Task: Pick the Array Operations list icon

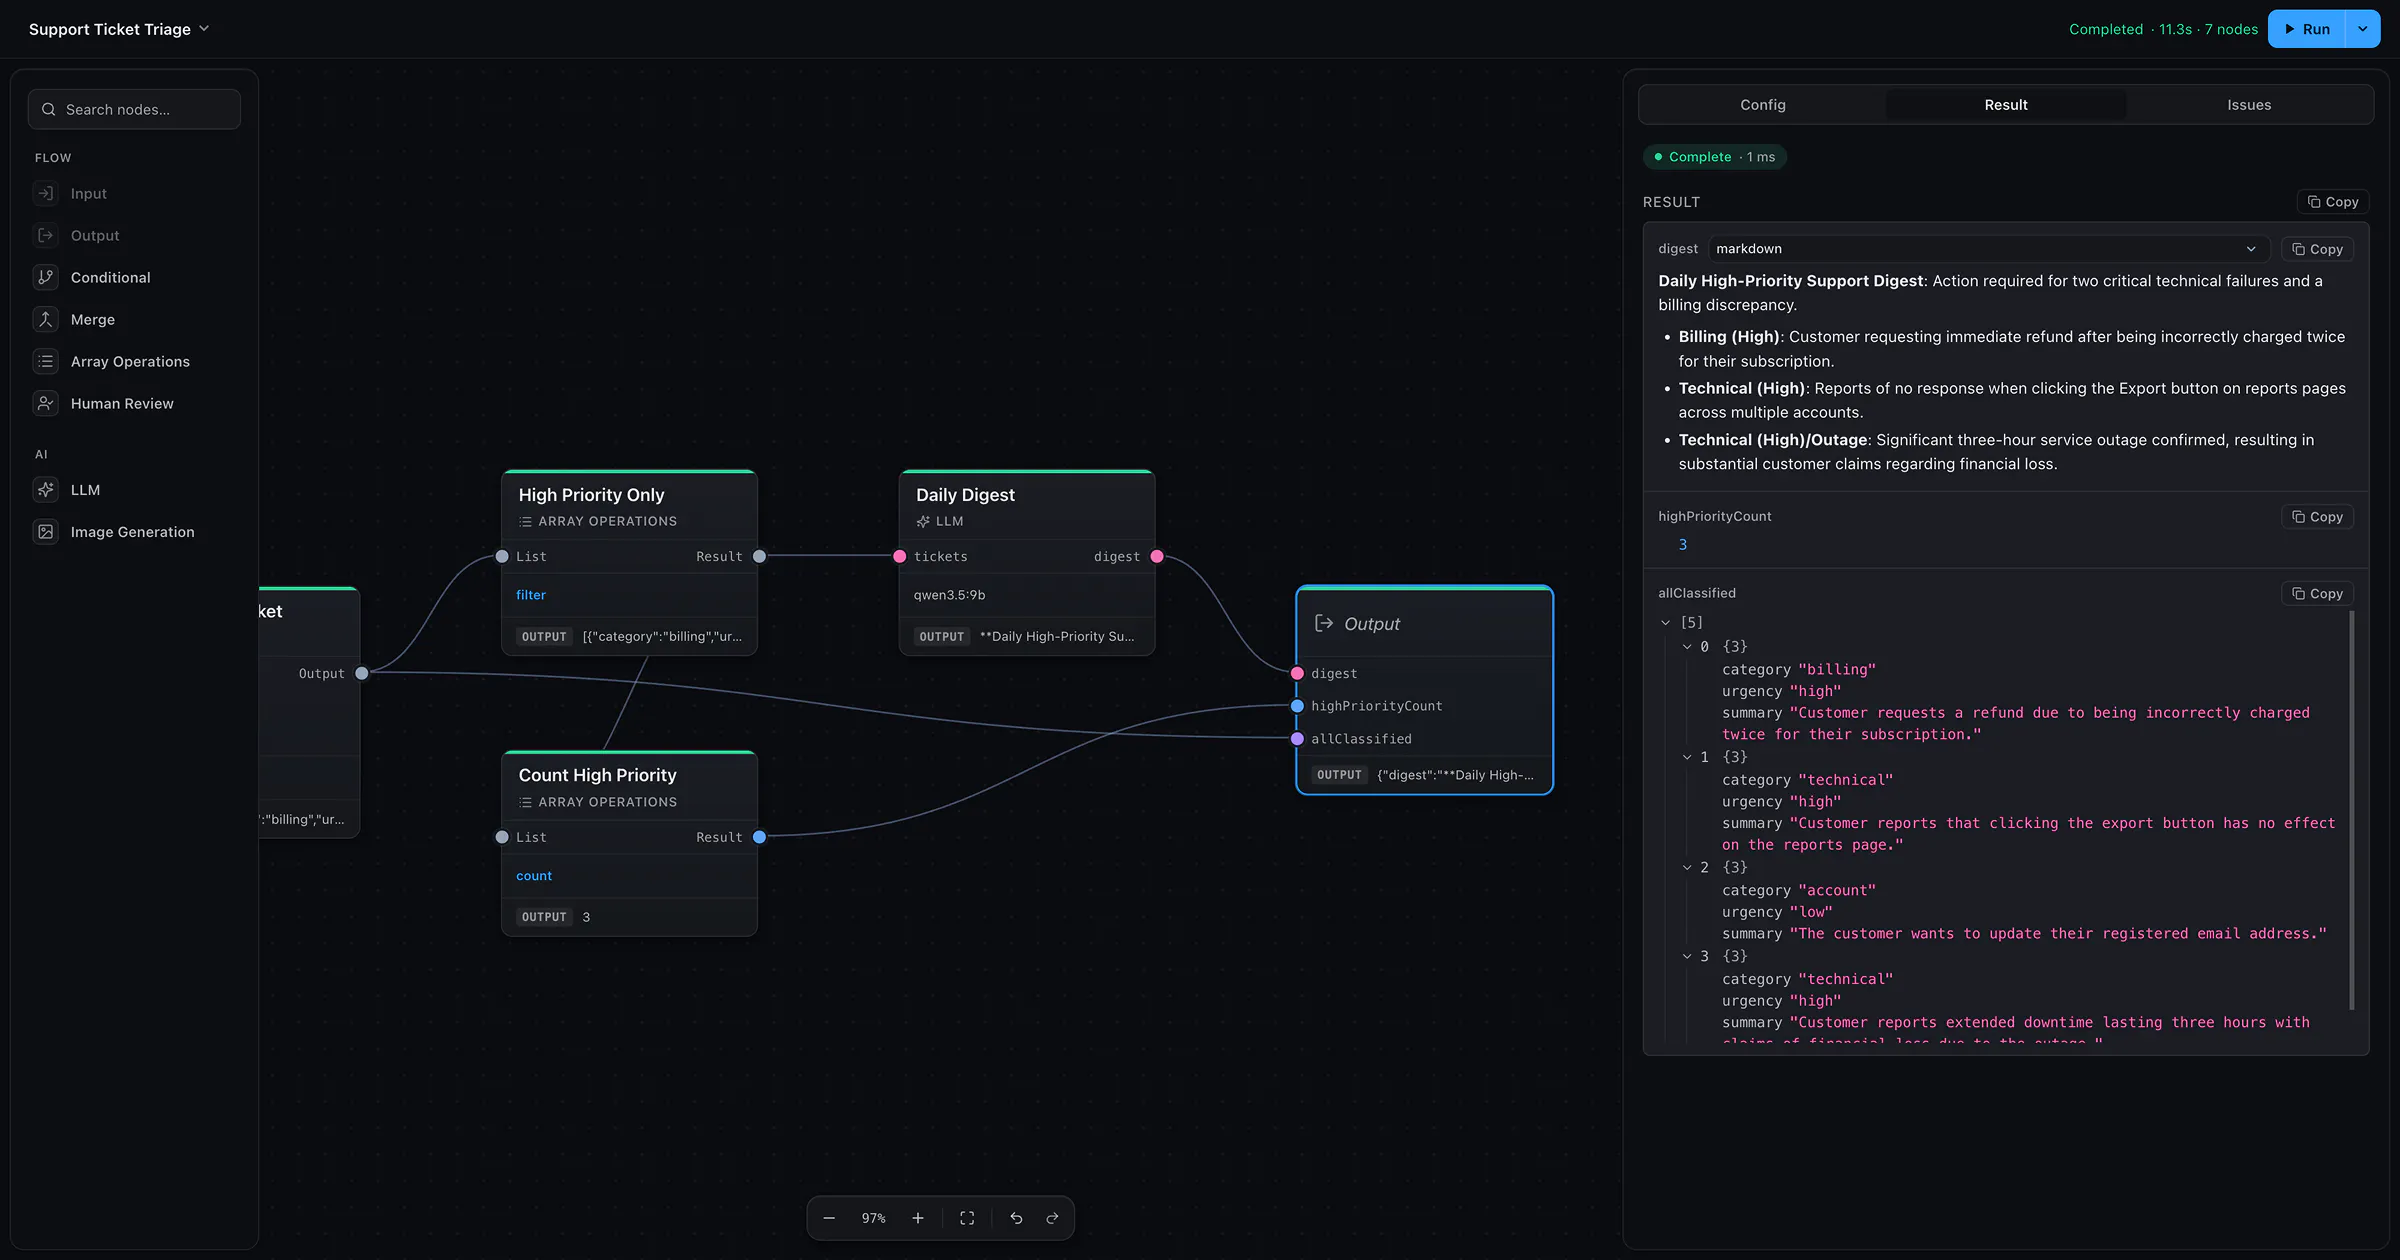Action: (x=45, y=361)
